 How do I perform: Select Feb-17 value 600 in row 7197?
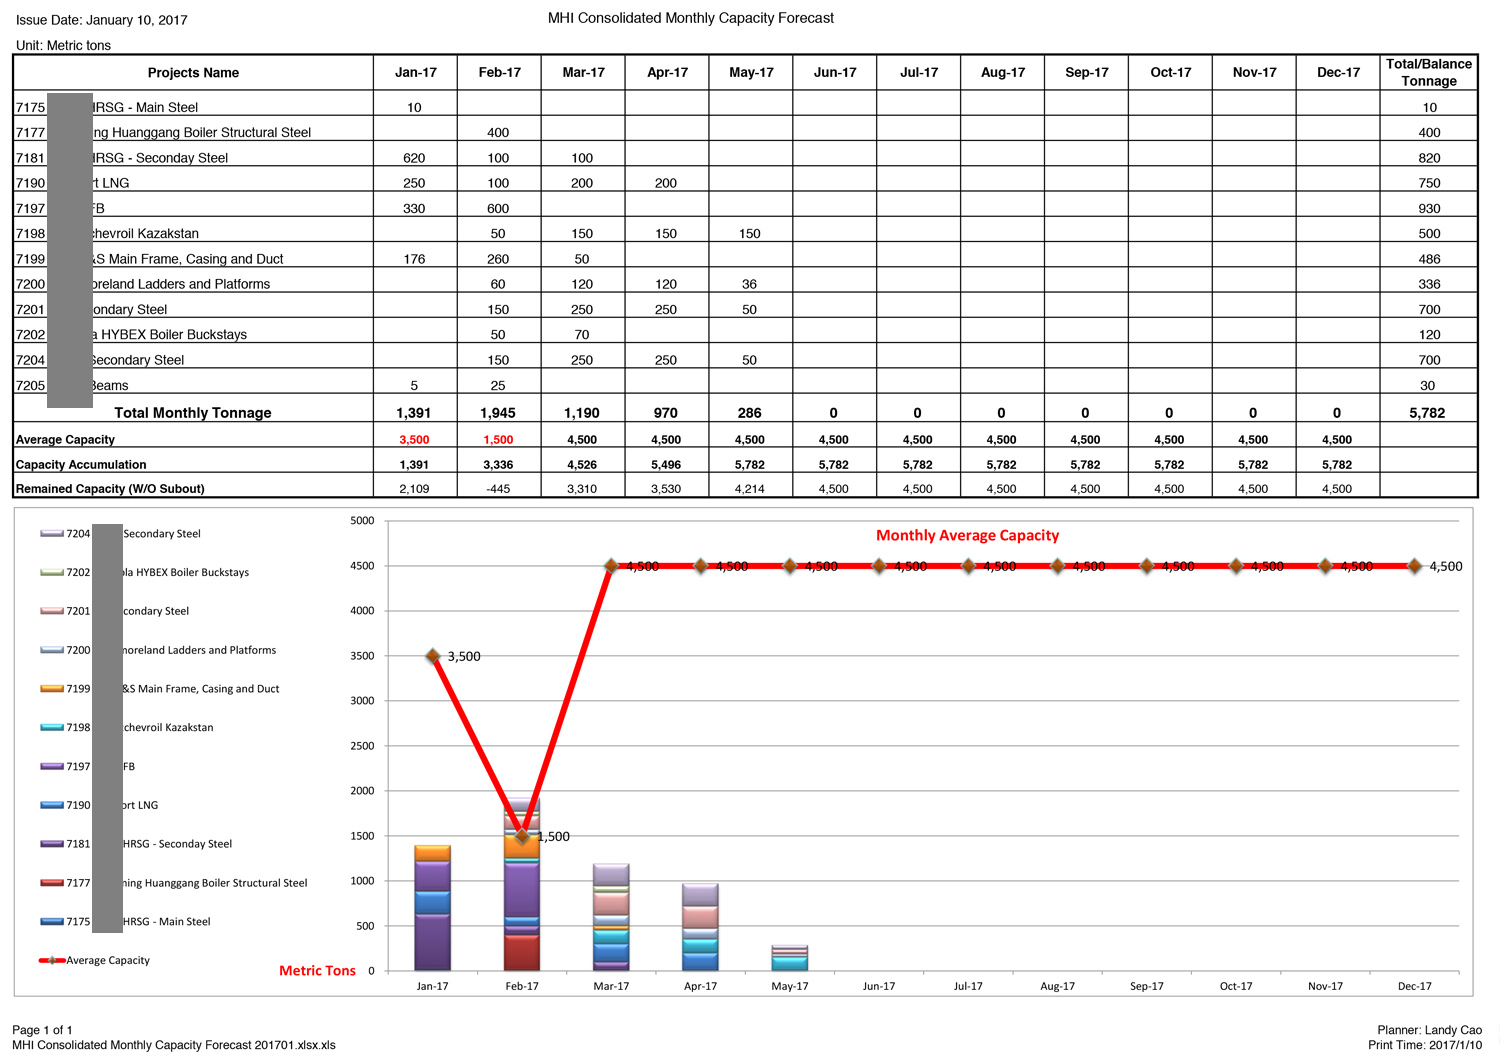498,209
